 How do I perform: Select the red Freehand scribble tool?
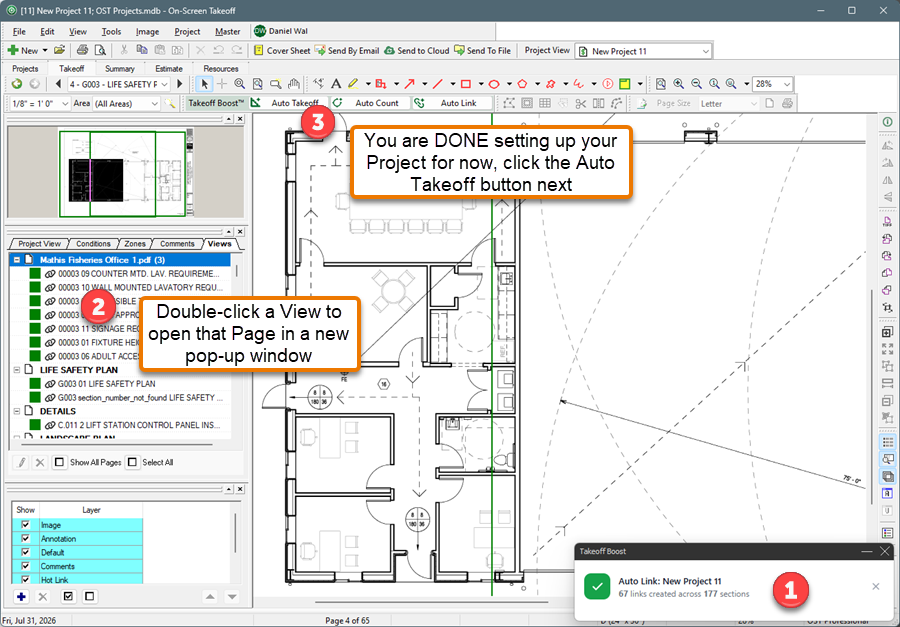(x=578, y=84)
